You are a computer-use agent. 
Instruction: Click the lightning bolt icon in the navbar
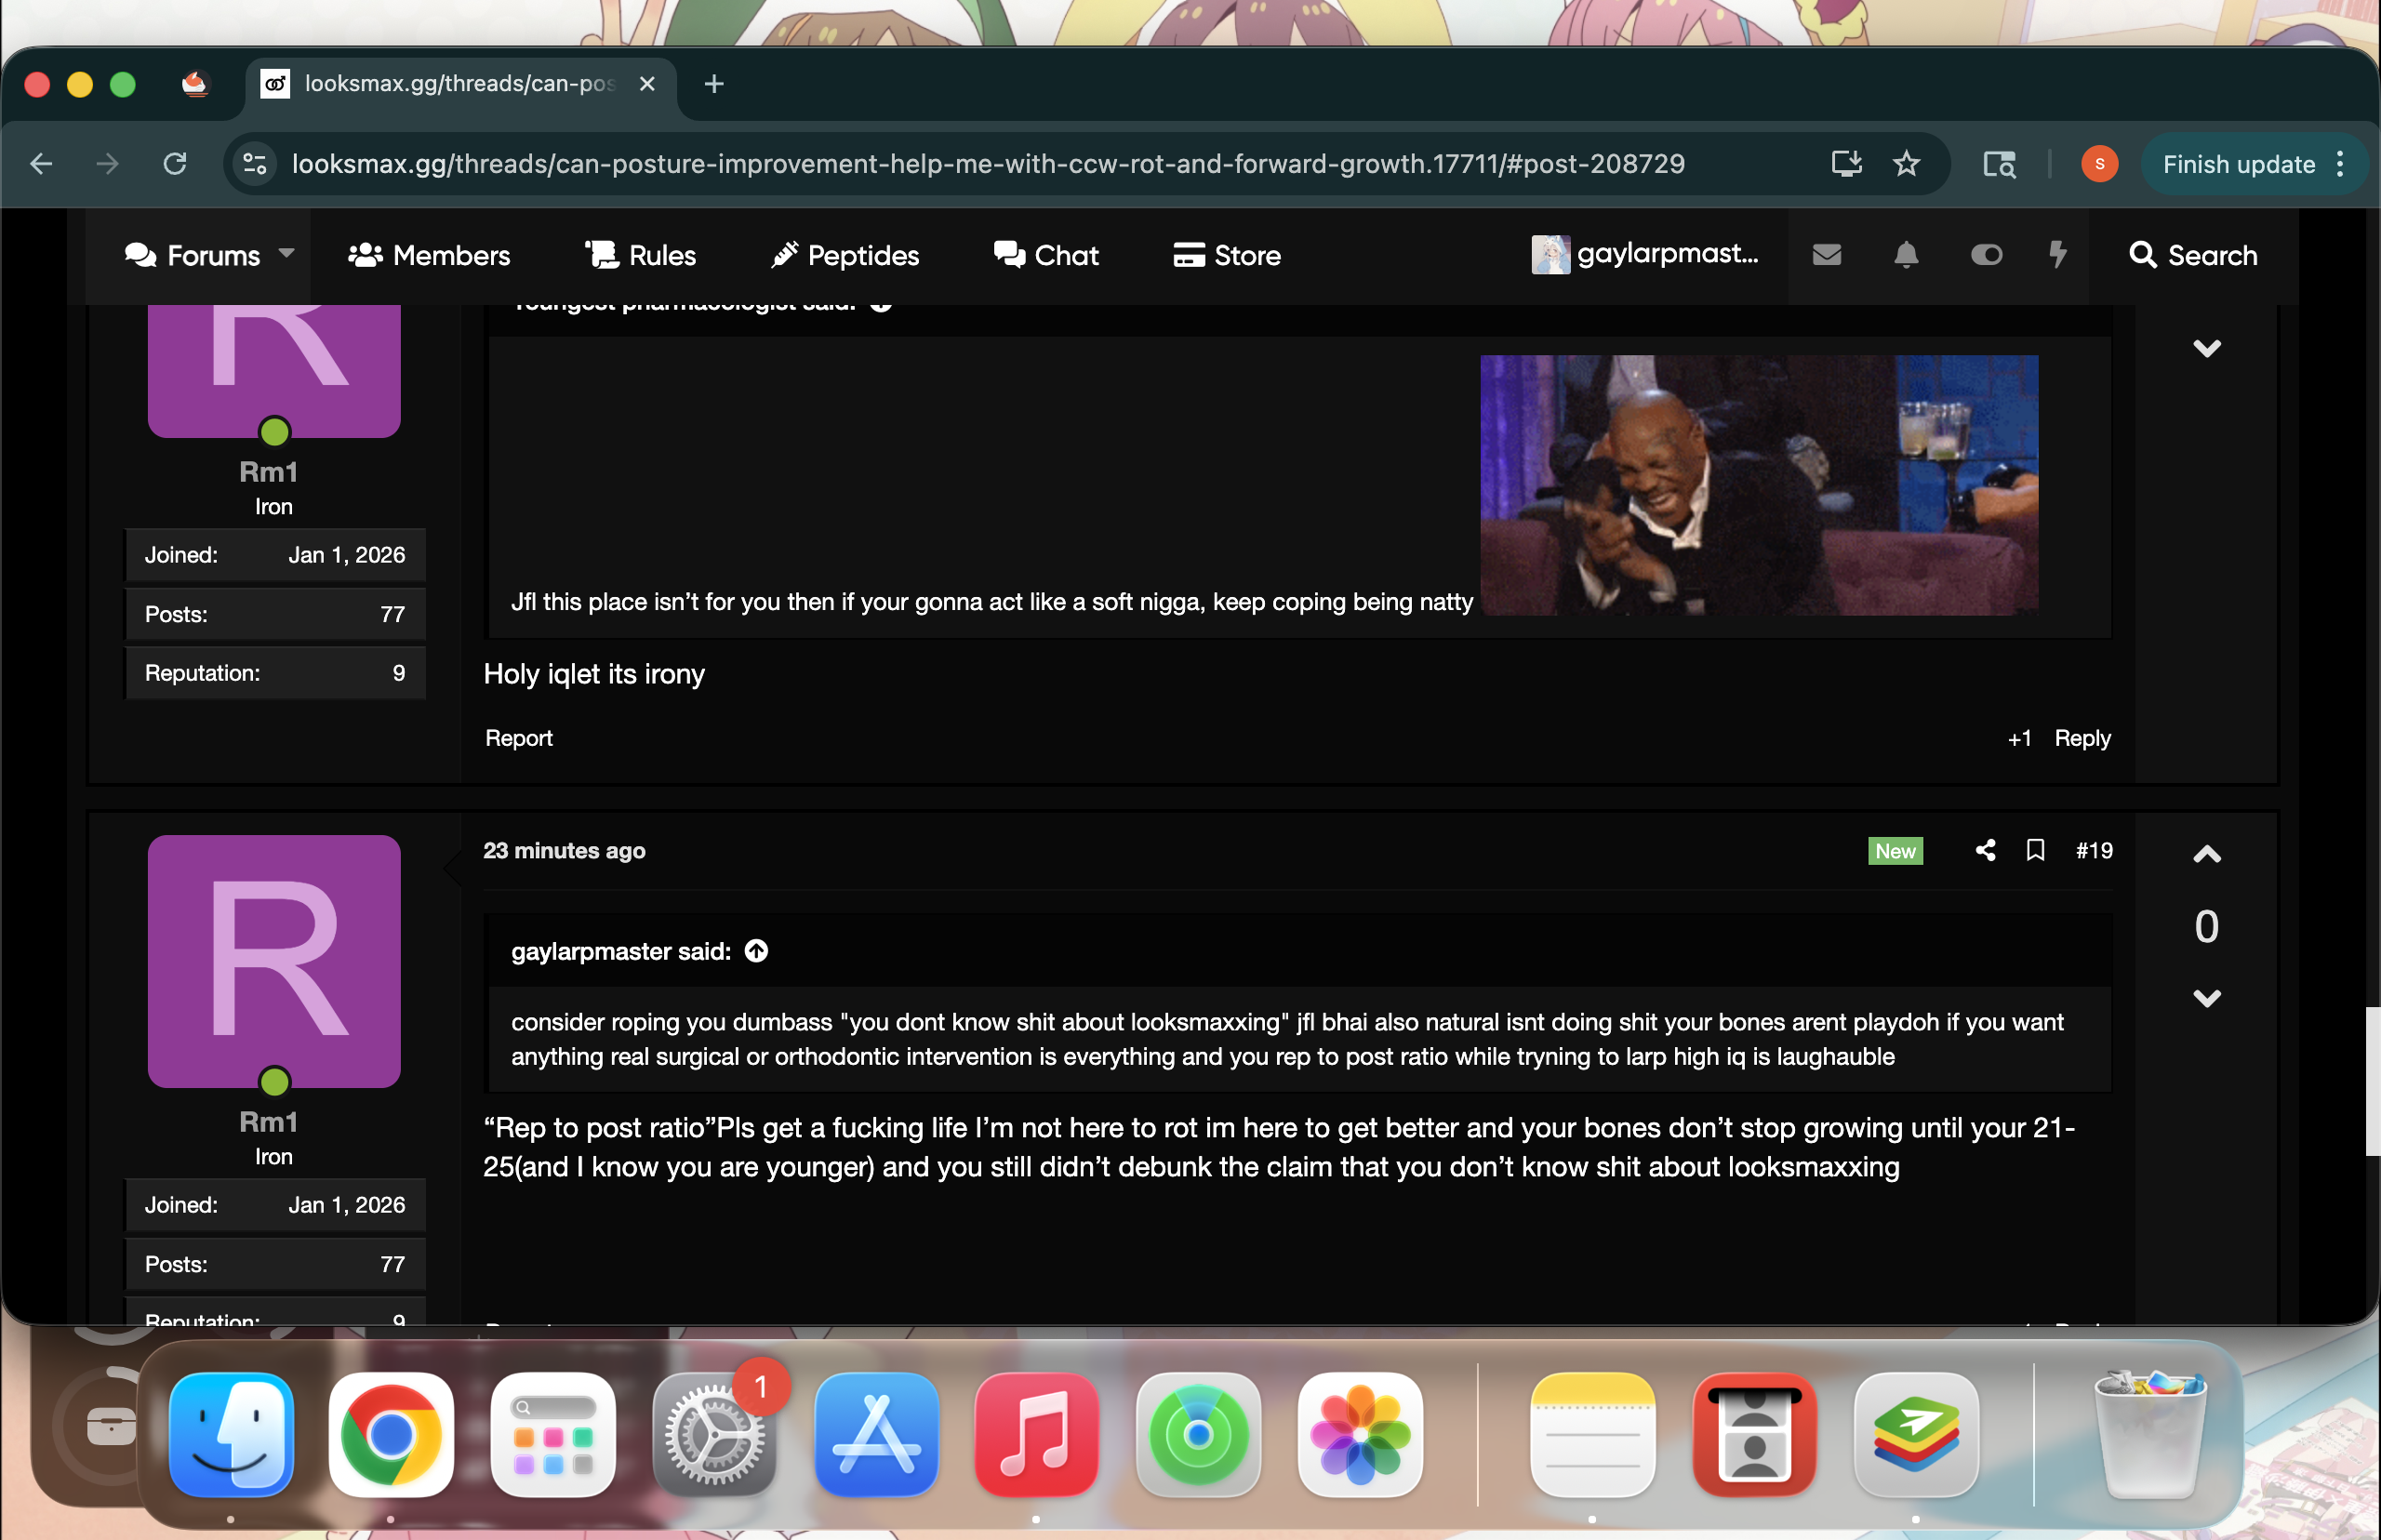(2059, 255)
